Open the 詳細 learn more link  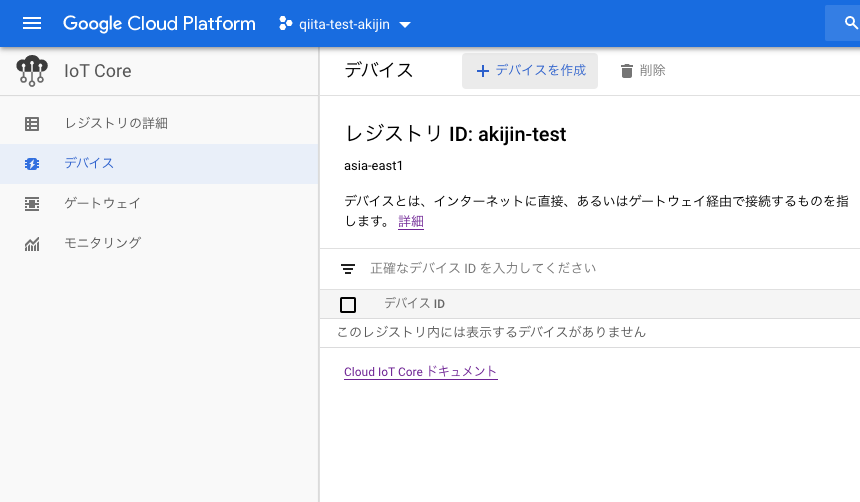click(411, 221)
